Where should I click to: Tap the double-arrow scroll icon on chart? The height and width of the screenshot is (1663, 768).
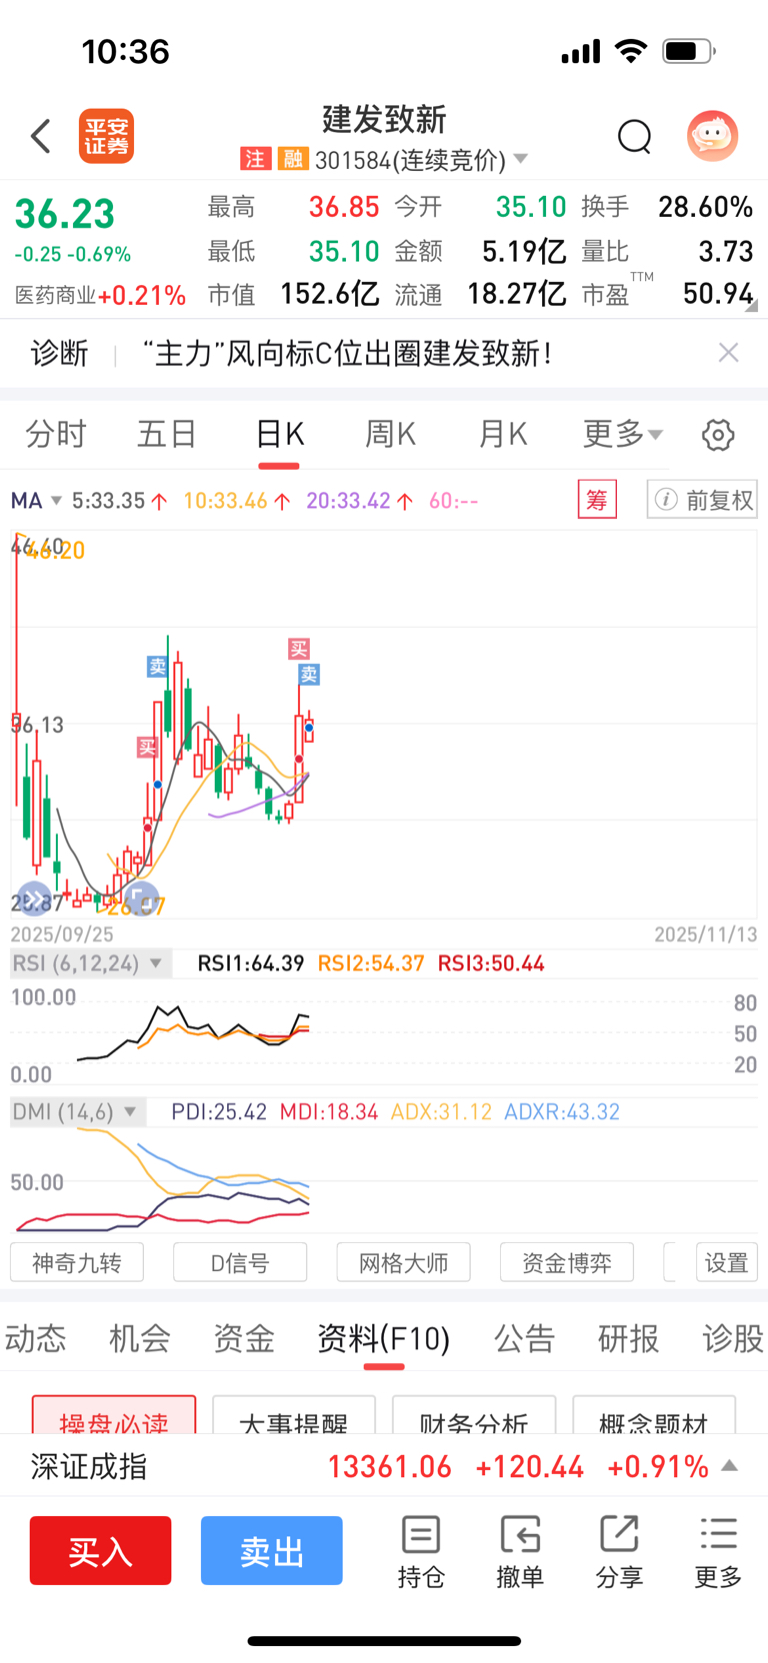click(33, 899)
